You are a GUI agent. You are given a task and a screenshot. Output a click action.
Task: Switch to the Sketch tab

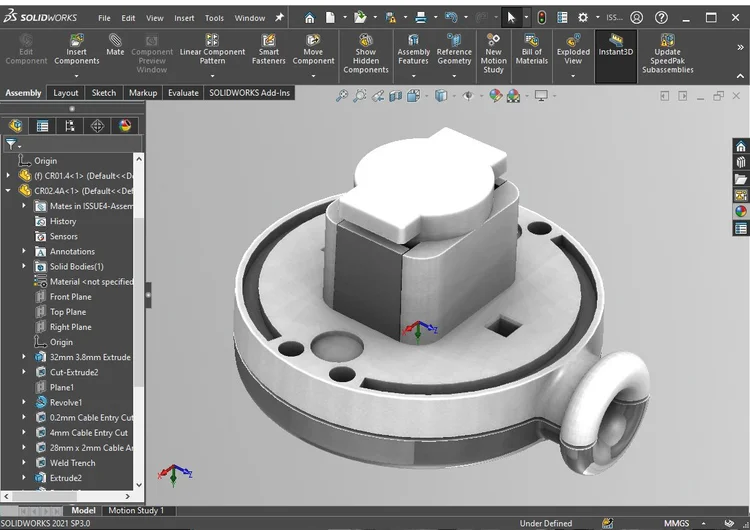click(x=104, y=93)
